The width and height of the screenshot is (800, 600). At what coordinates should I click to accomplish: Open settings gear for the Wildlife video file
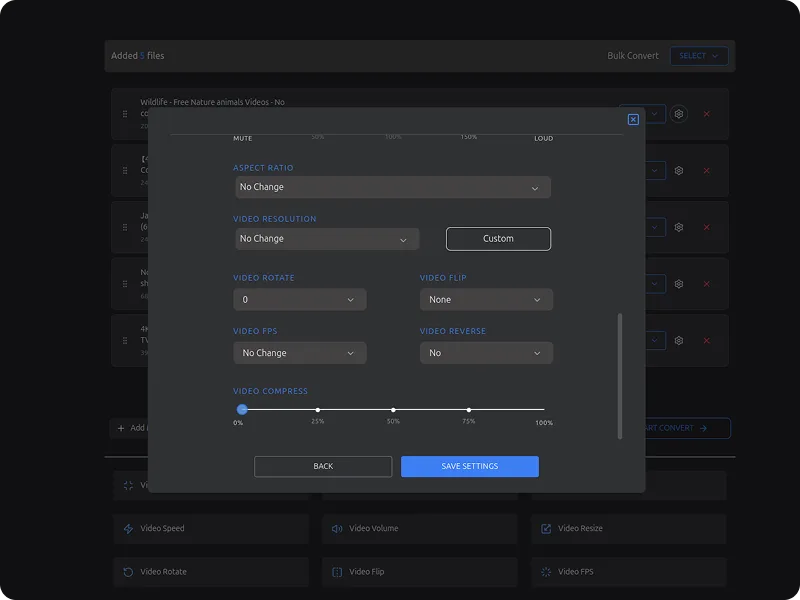coord(679,114)
